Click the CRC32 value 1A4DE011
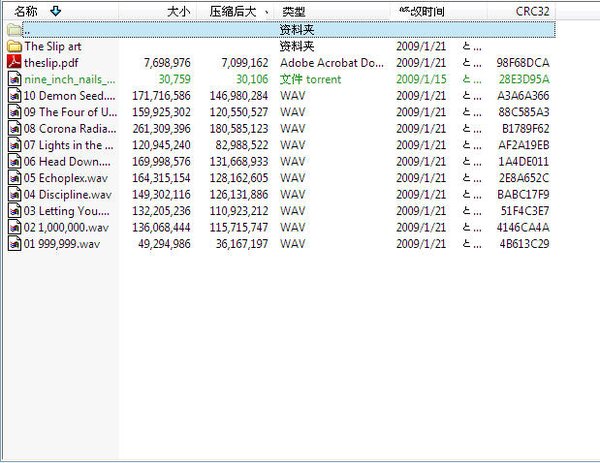This screenshot has width=600, height=463. point(524,161)
